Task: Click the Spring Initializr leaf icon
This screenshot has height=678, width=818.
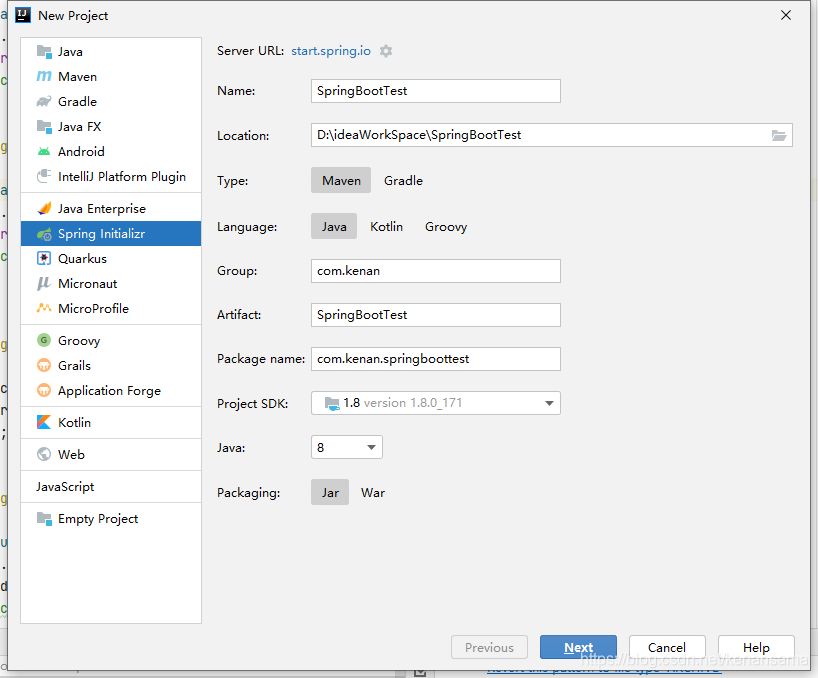Action: 44,234
